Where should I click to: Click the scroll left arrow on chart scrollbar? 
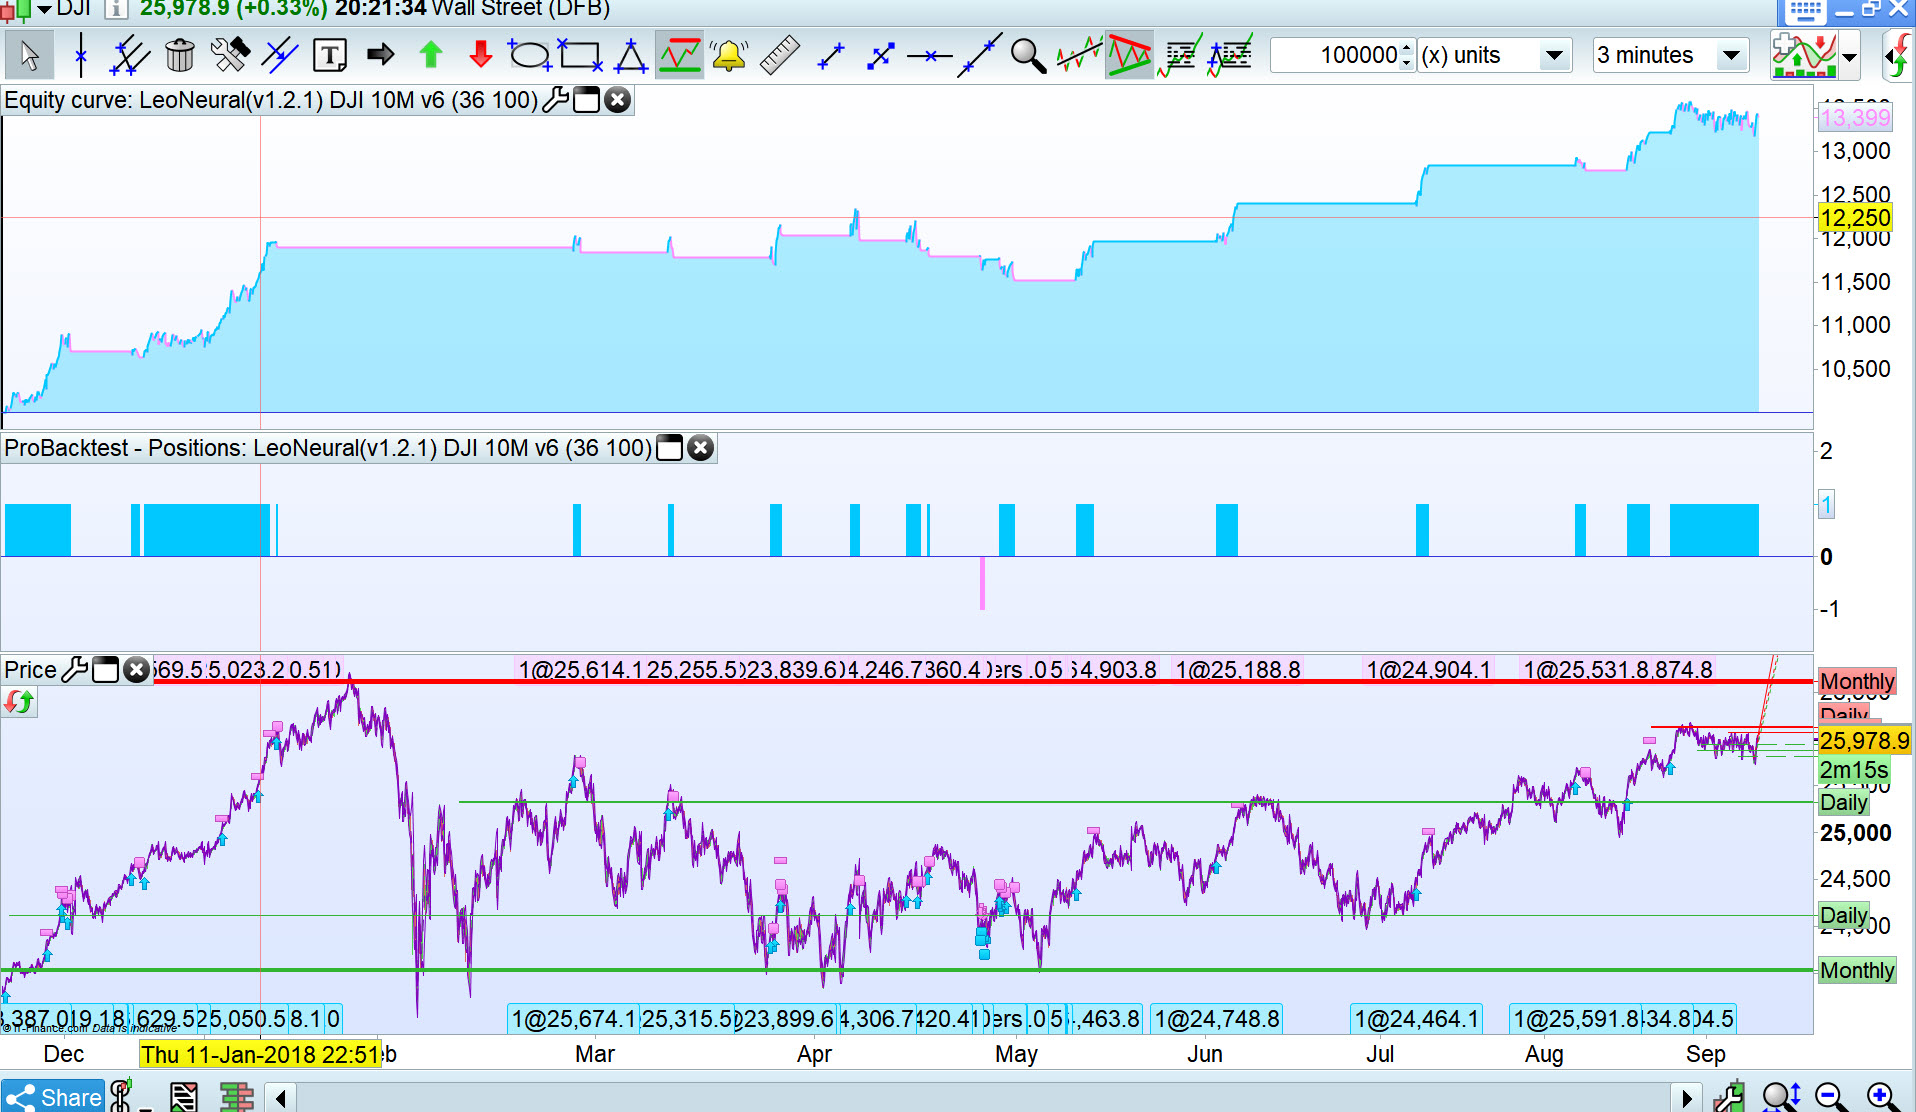tap(281, 1099)
